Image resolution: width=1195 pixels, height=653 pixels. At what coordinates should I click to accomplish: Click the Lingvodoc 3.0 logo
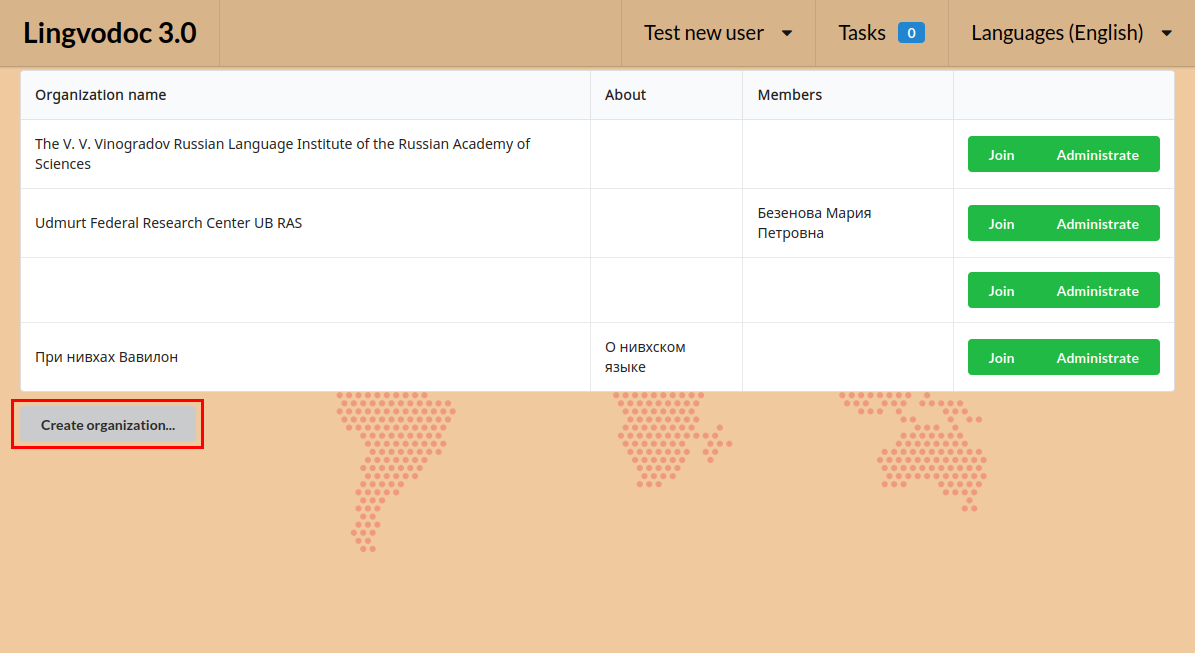[110, 32]
